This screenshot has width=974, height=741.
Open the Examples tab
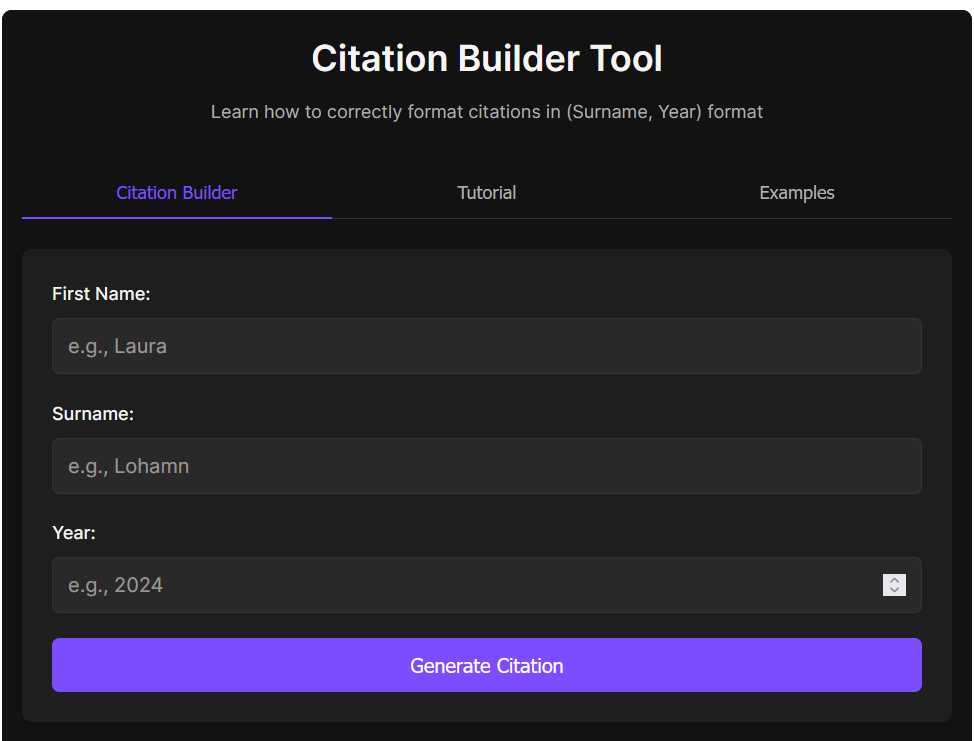pos(796,193)
